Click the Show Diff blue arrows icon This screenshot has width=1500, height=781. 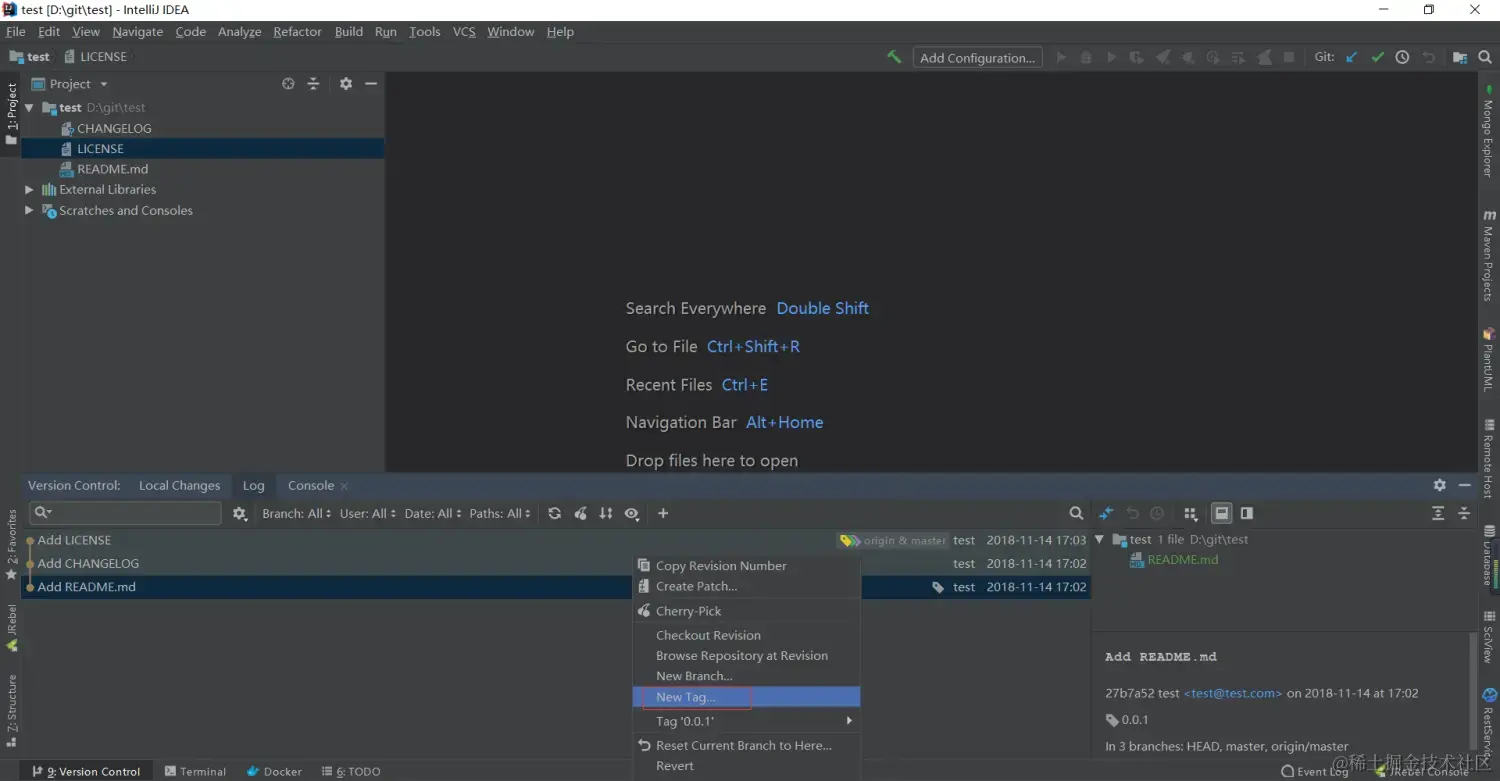pyautogui.click(x=1106, y=513)
